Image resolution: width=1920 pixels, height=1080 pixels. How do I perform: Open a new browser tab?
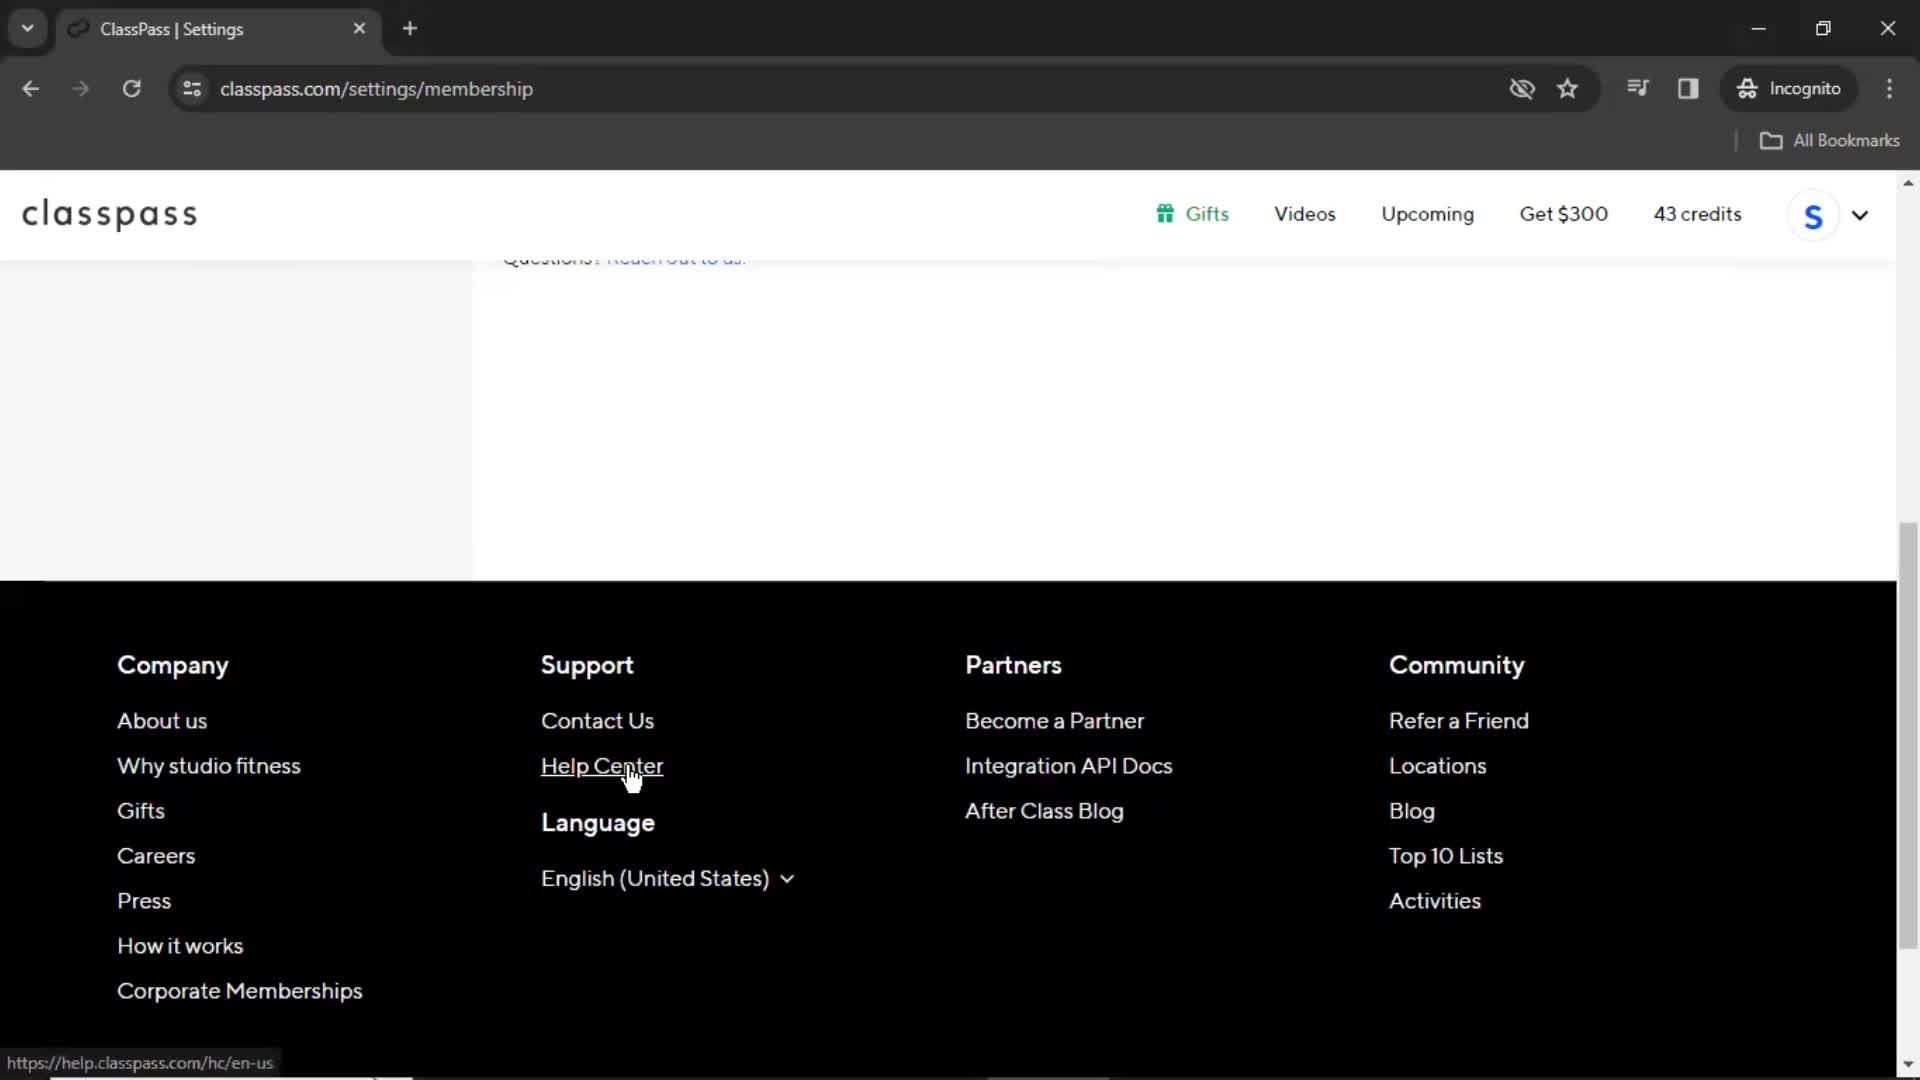coord(410,29)
